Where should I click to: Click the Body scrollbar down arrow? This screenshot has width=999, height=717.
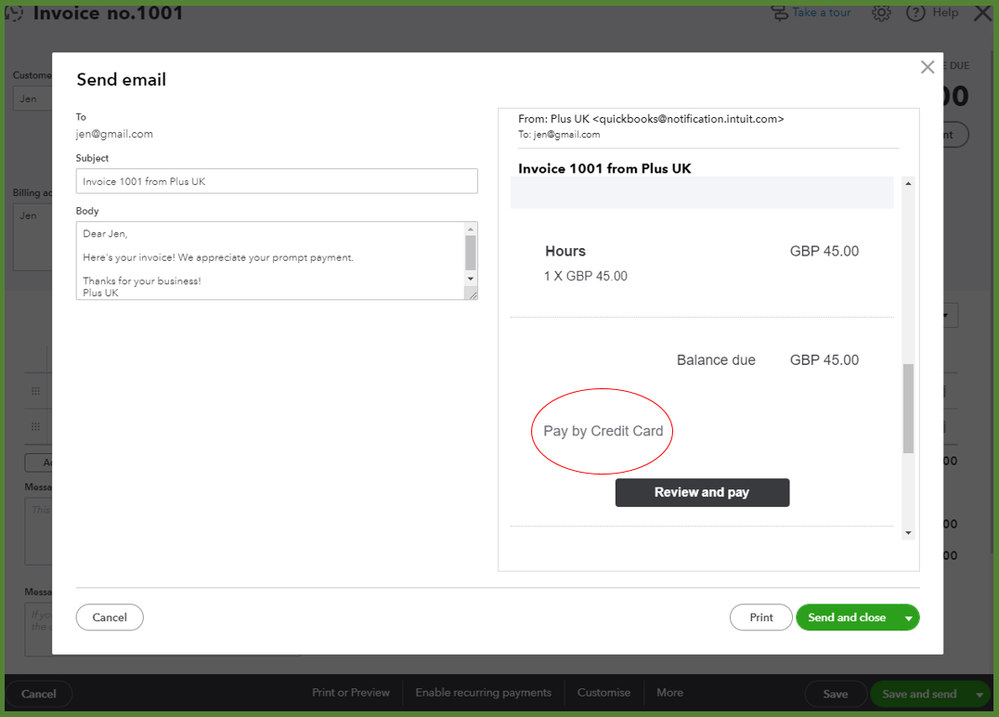click(x=470, y=279)
